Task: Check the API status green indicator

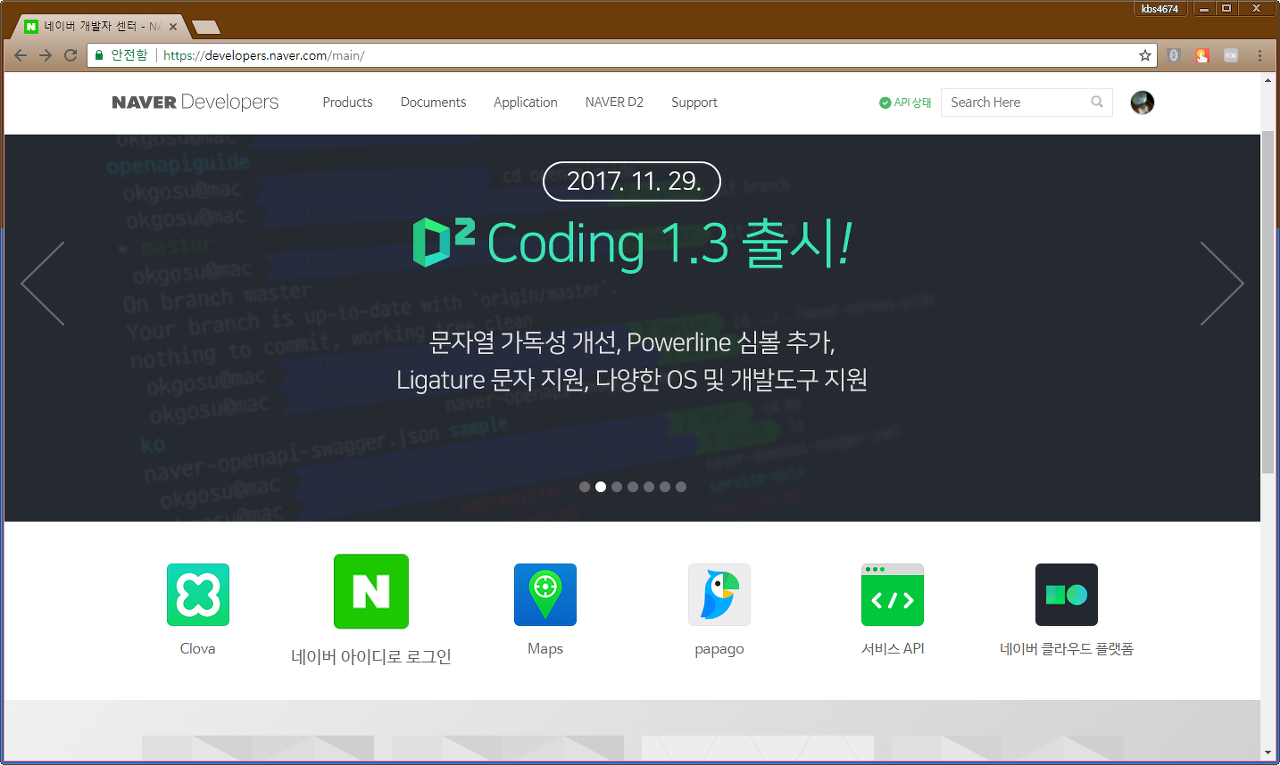Action: point(885,103)
